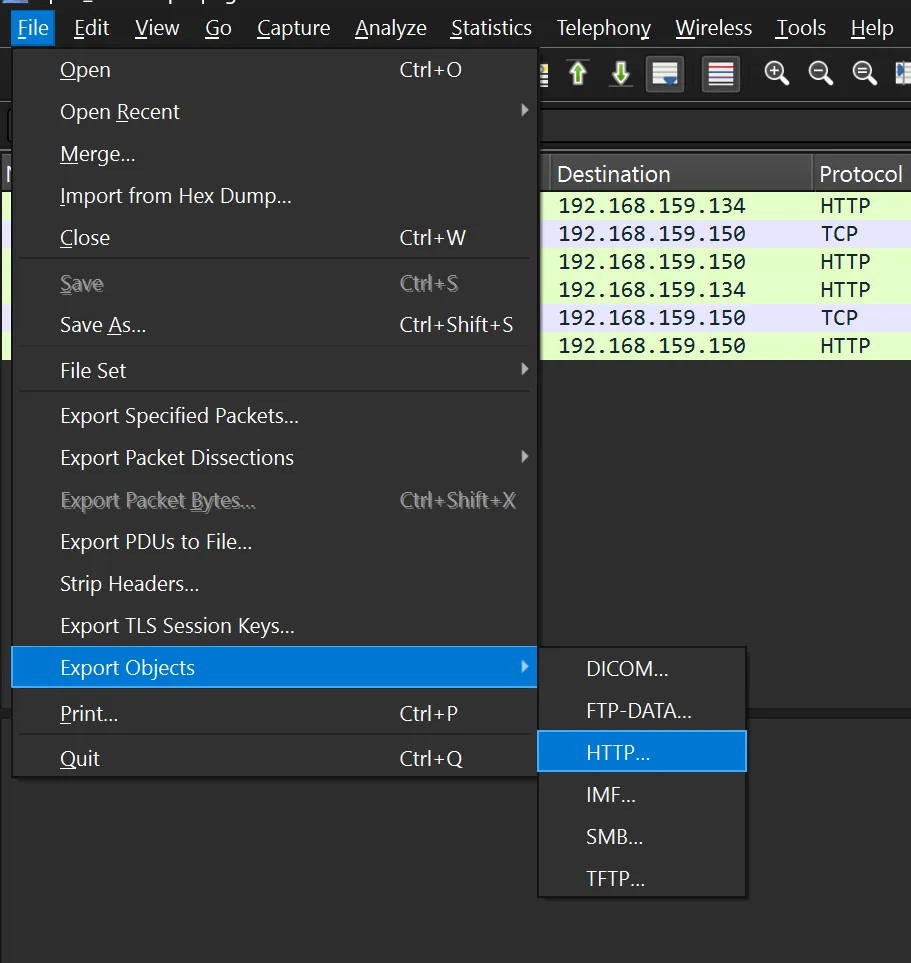Select Export Specified Packets...

pyautogui.click(x=274, y=416)
